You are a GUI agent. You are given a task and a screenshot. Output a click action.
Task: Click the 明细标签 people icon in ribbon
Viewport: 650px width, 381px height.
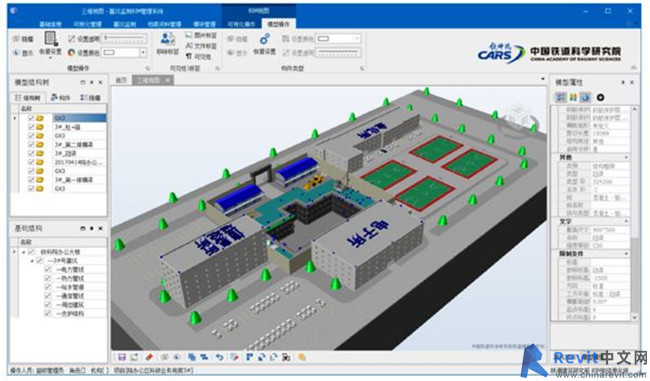pos(167,39)
